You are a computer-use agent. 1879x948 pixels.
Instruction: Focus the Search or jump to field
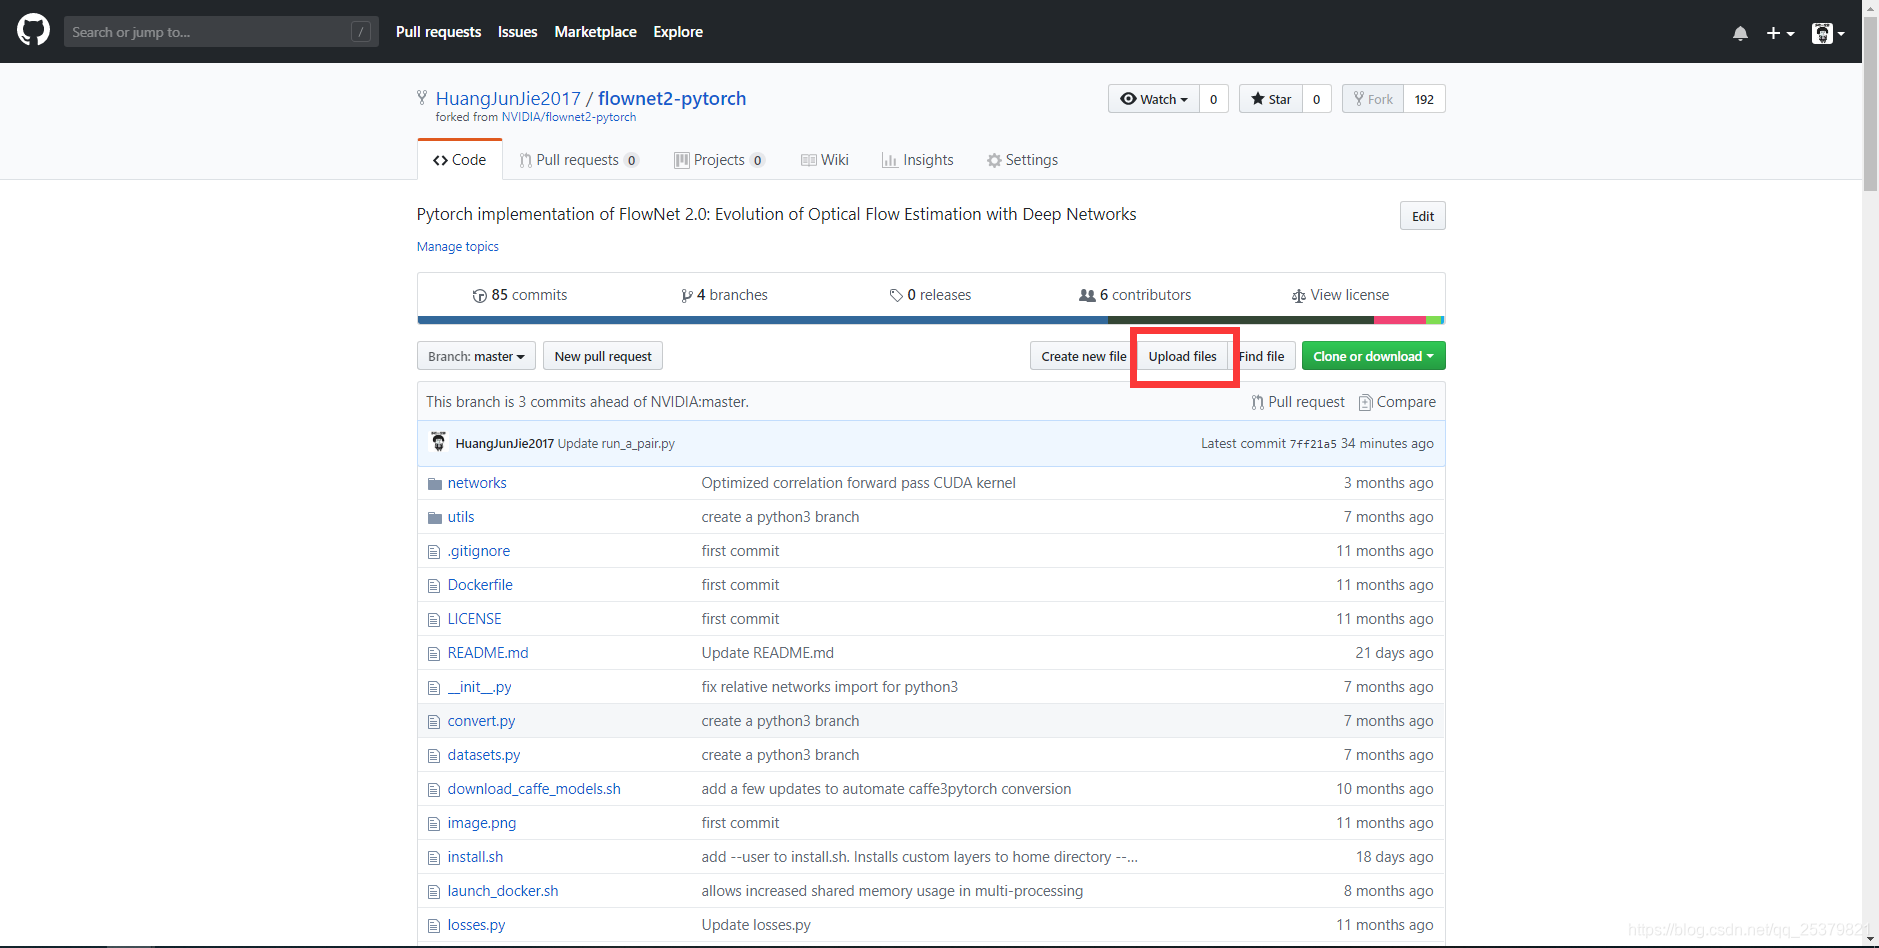221,32
